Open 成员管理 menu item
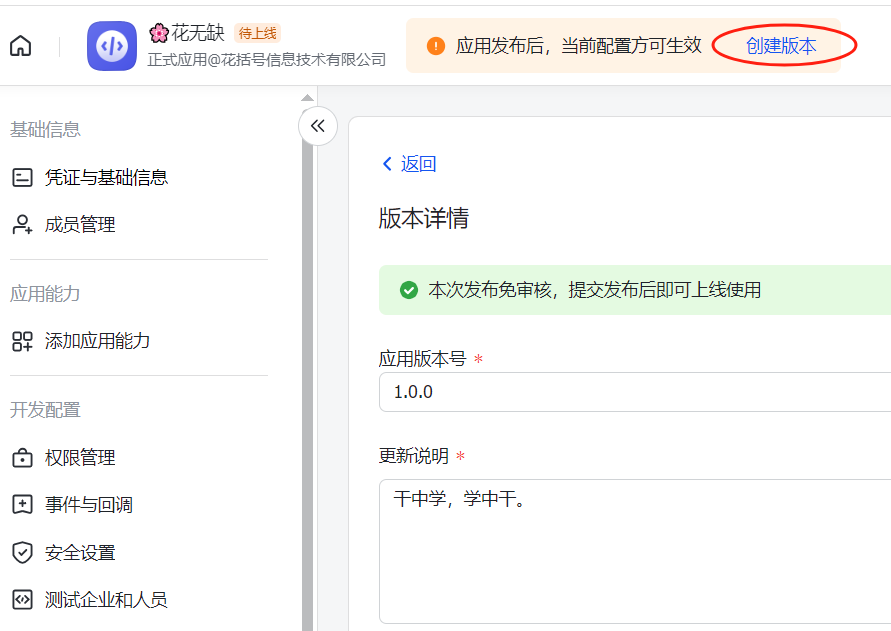This screenshot has height=631, width=891. tap(80, 225)
